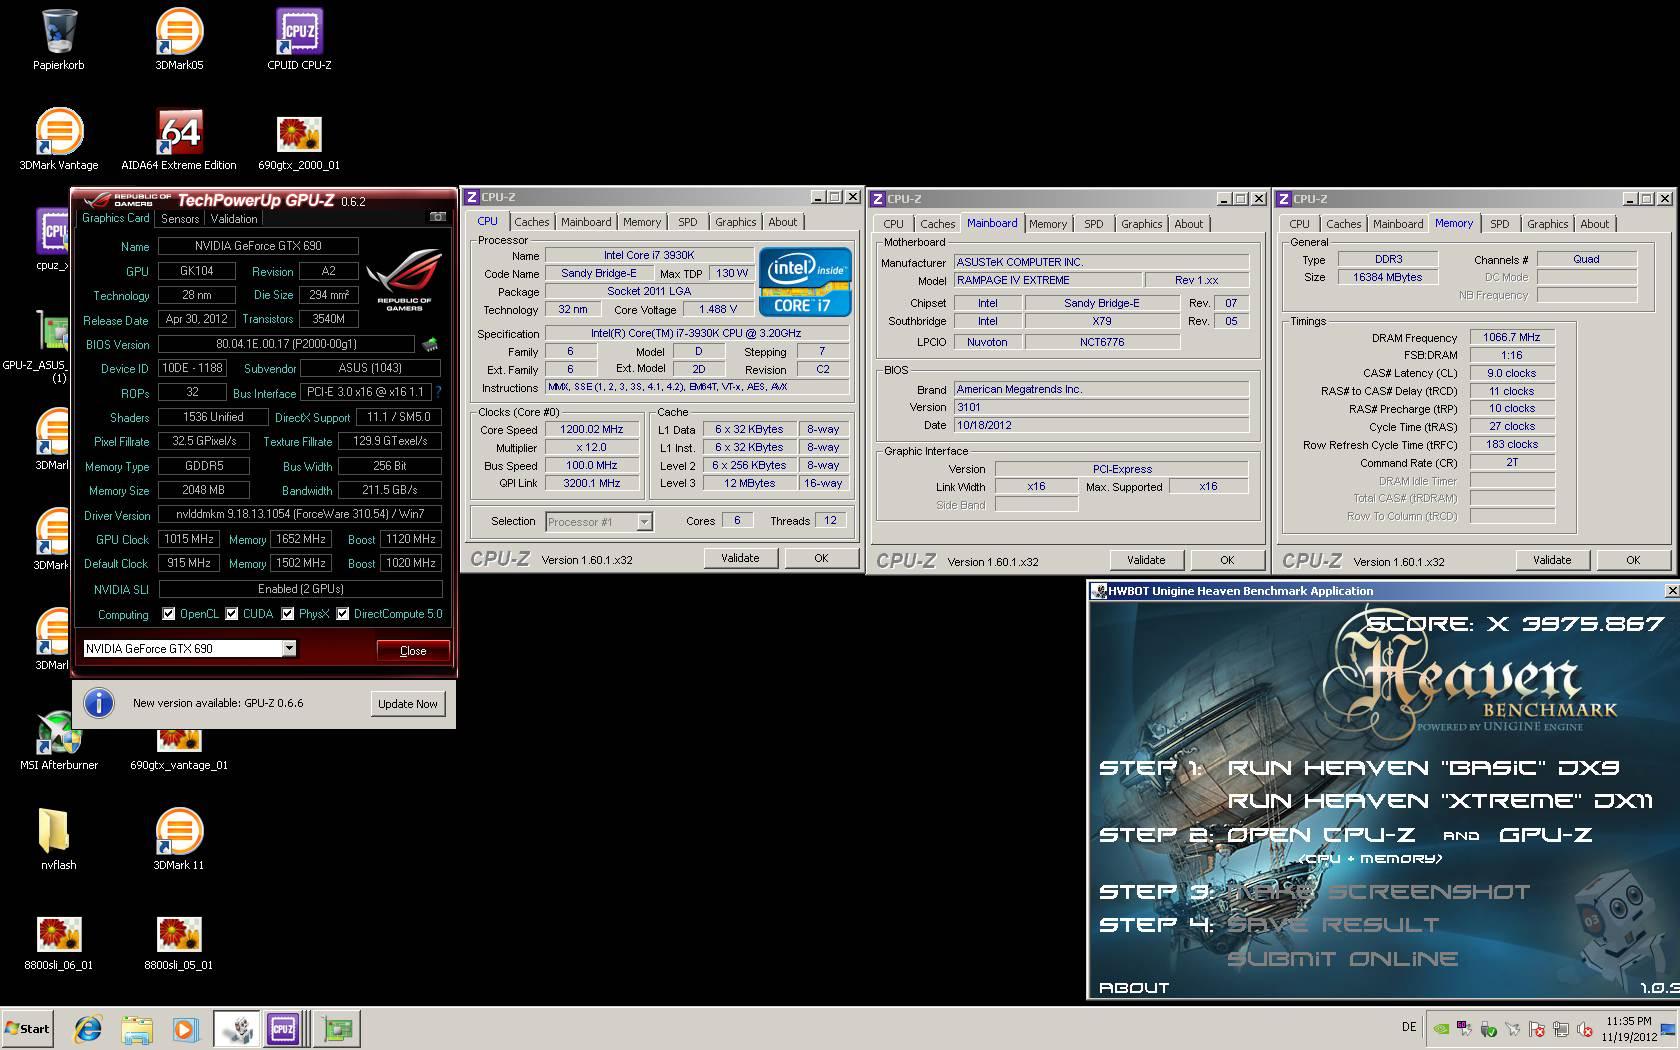Viewport: 1680px width, 1050px height.
Task: Click the GPU-Z BIOS save chip icon
Action: pos(430,344)
